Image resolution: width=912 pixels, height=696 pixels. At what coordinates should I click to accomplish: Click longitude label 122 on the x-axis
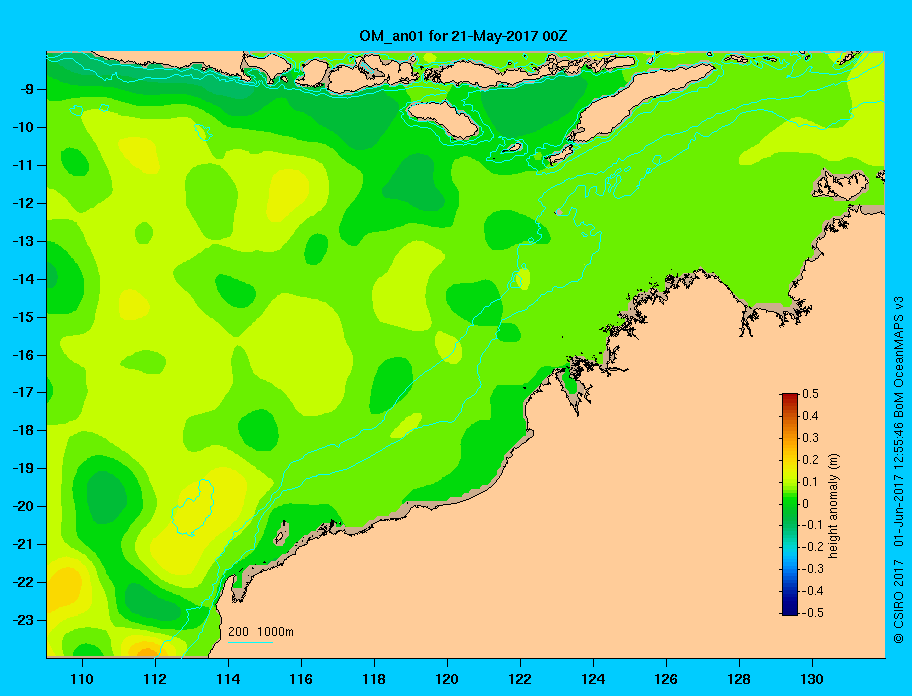pyautogui.click(x=520, y=679)
